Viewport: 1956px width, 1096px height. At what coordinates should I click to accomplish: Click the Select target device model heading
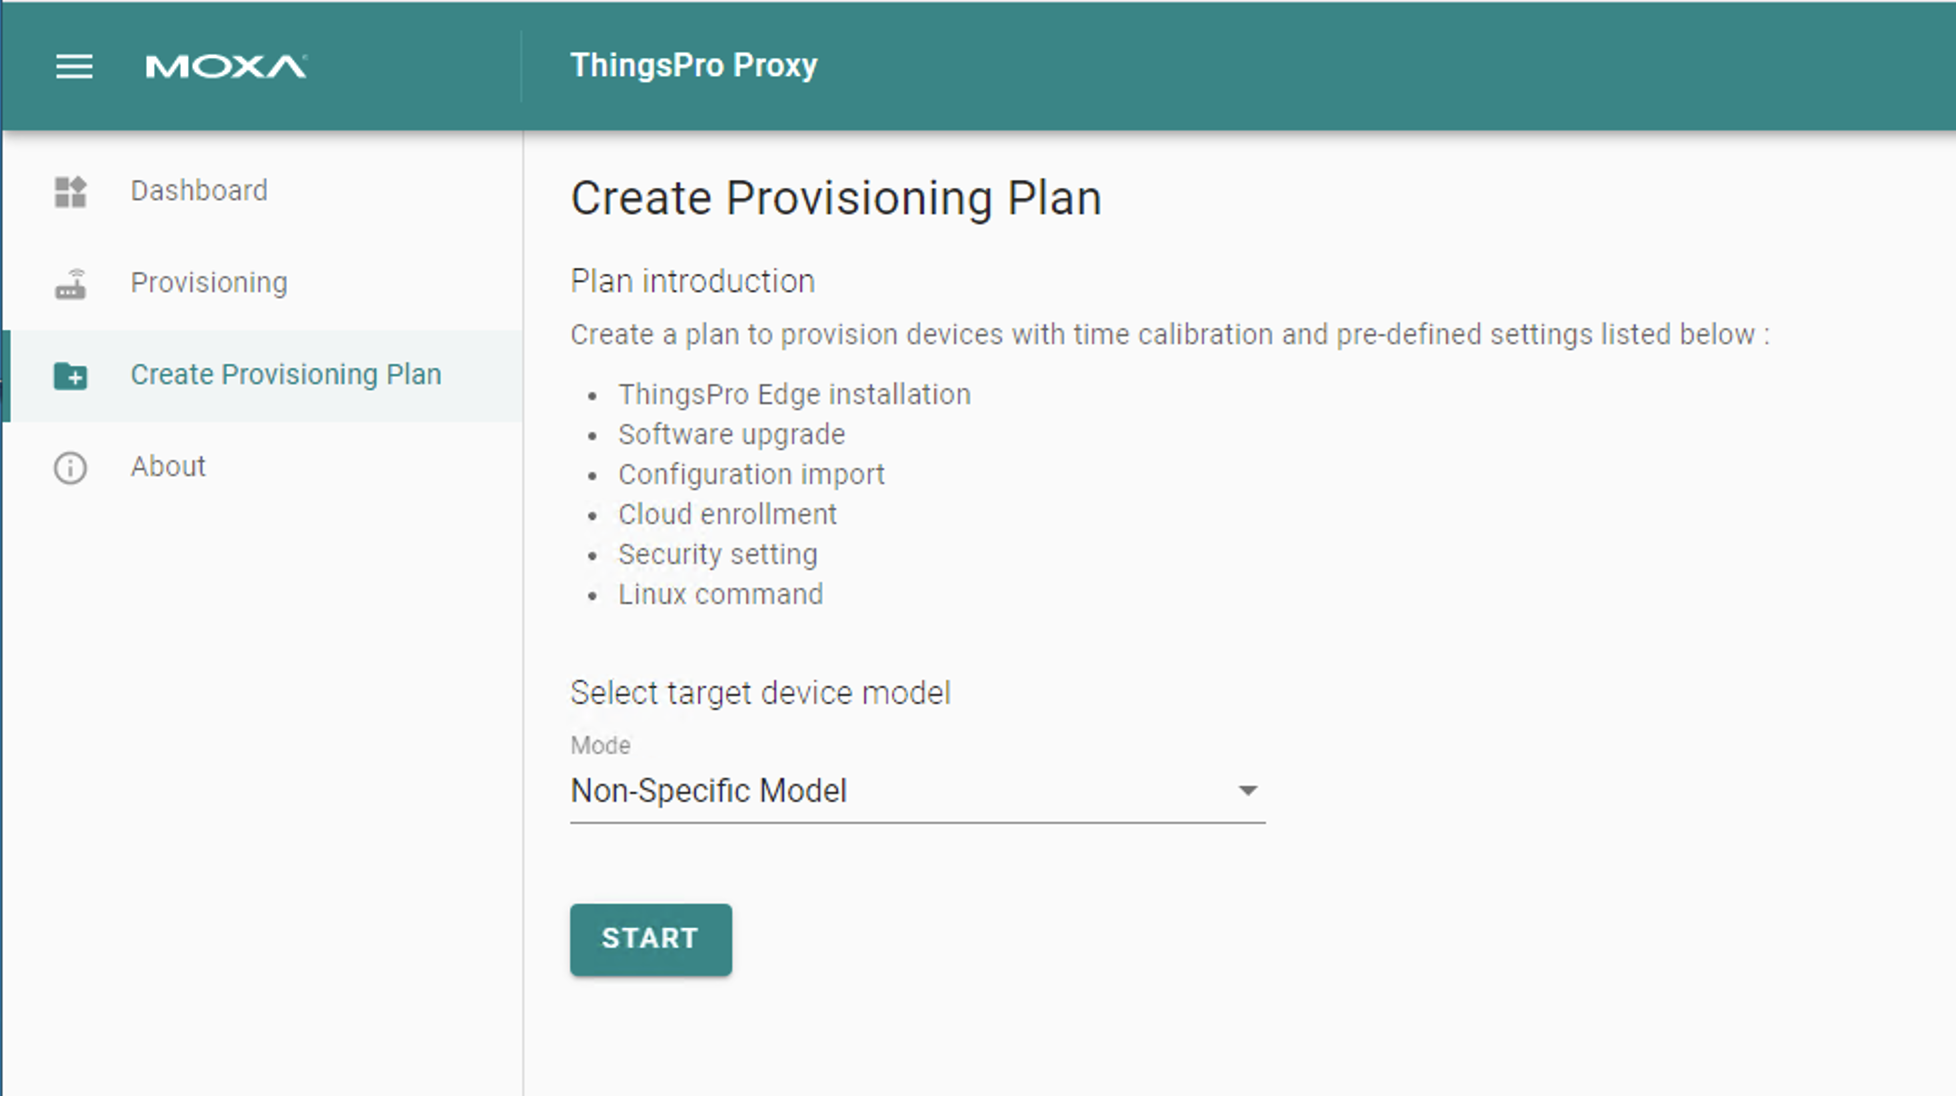coord(760,693)
